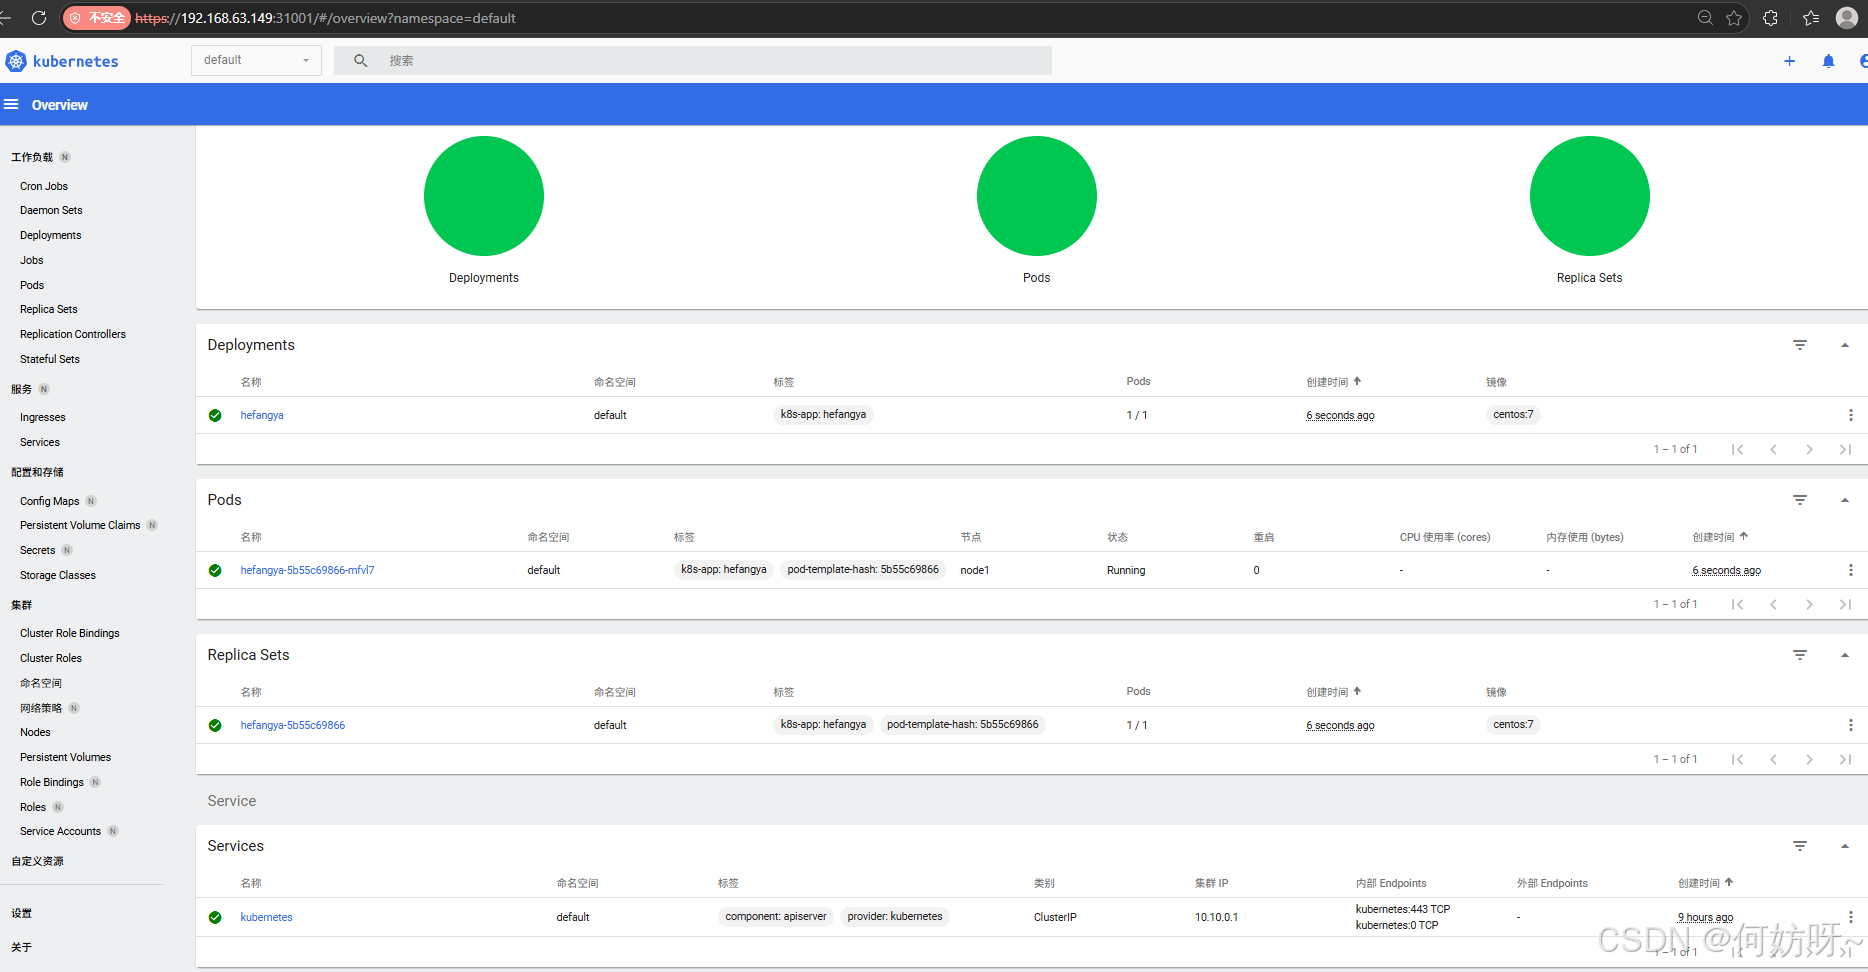Screen dimensions: 1868x972
Task: Open actions menu for hefangya-5b55c69866 replica set
Action: (1850, 725)
